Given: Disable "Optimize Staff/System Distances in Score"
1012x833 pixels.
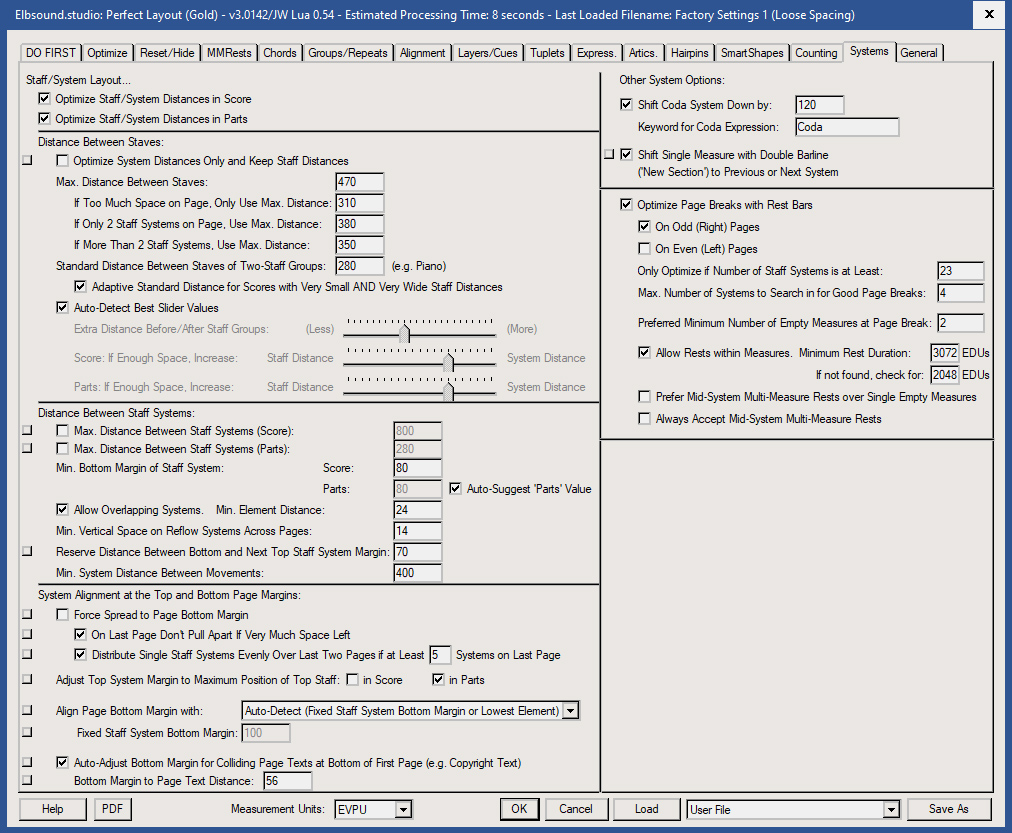Looking at the screenshot, I should point(44,99).
